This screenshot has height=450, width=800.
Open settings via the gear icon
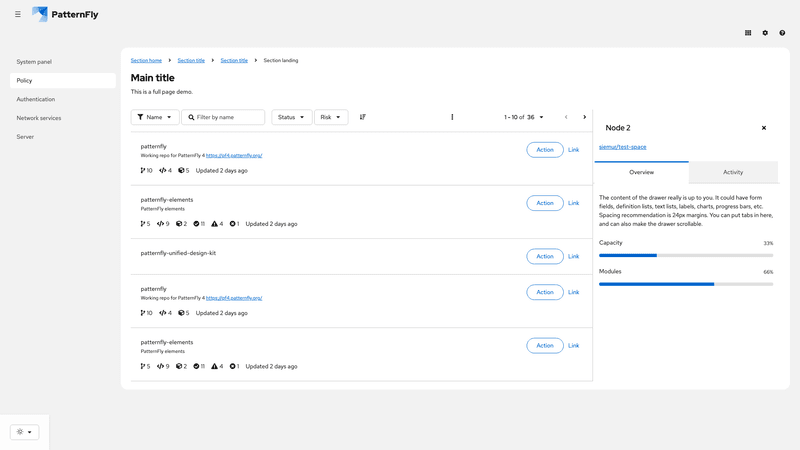tap(765, 33)
